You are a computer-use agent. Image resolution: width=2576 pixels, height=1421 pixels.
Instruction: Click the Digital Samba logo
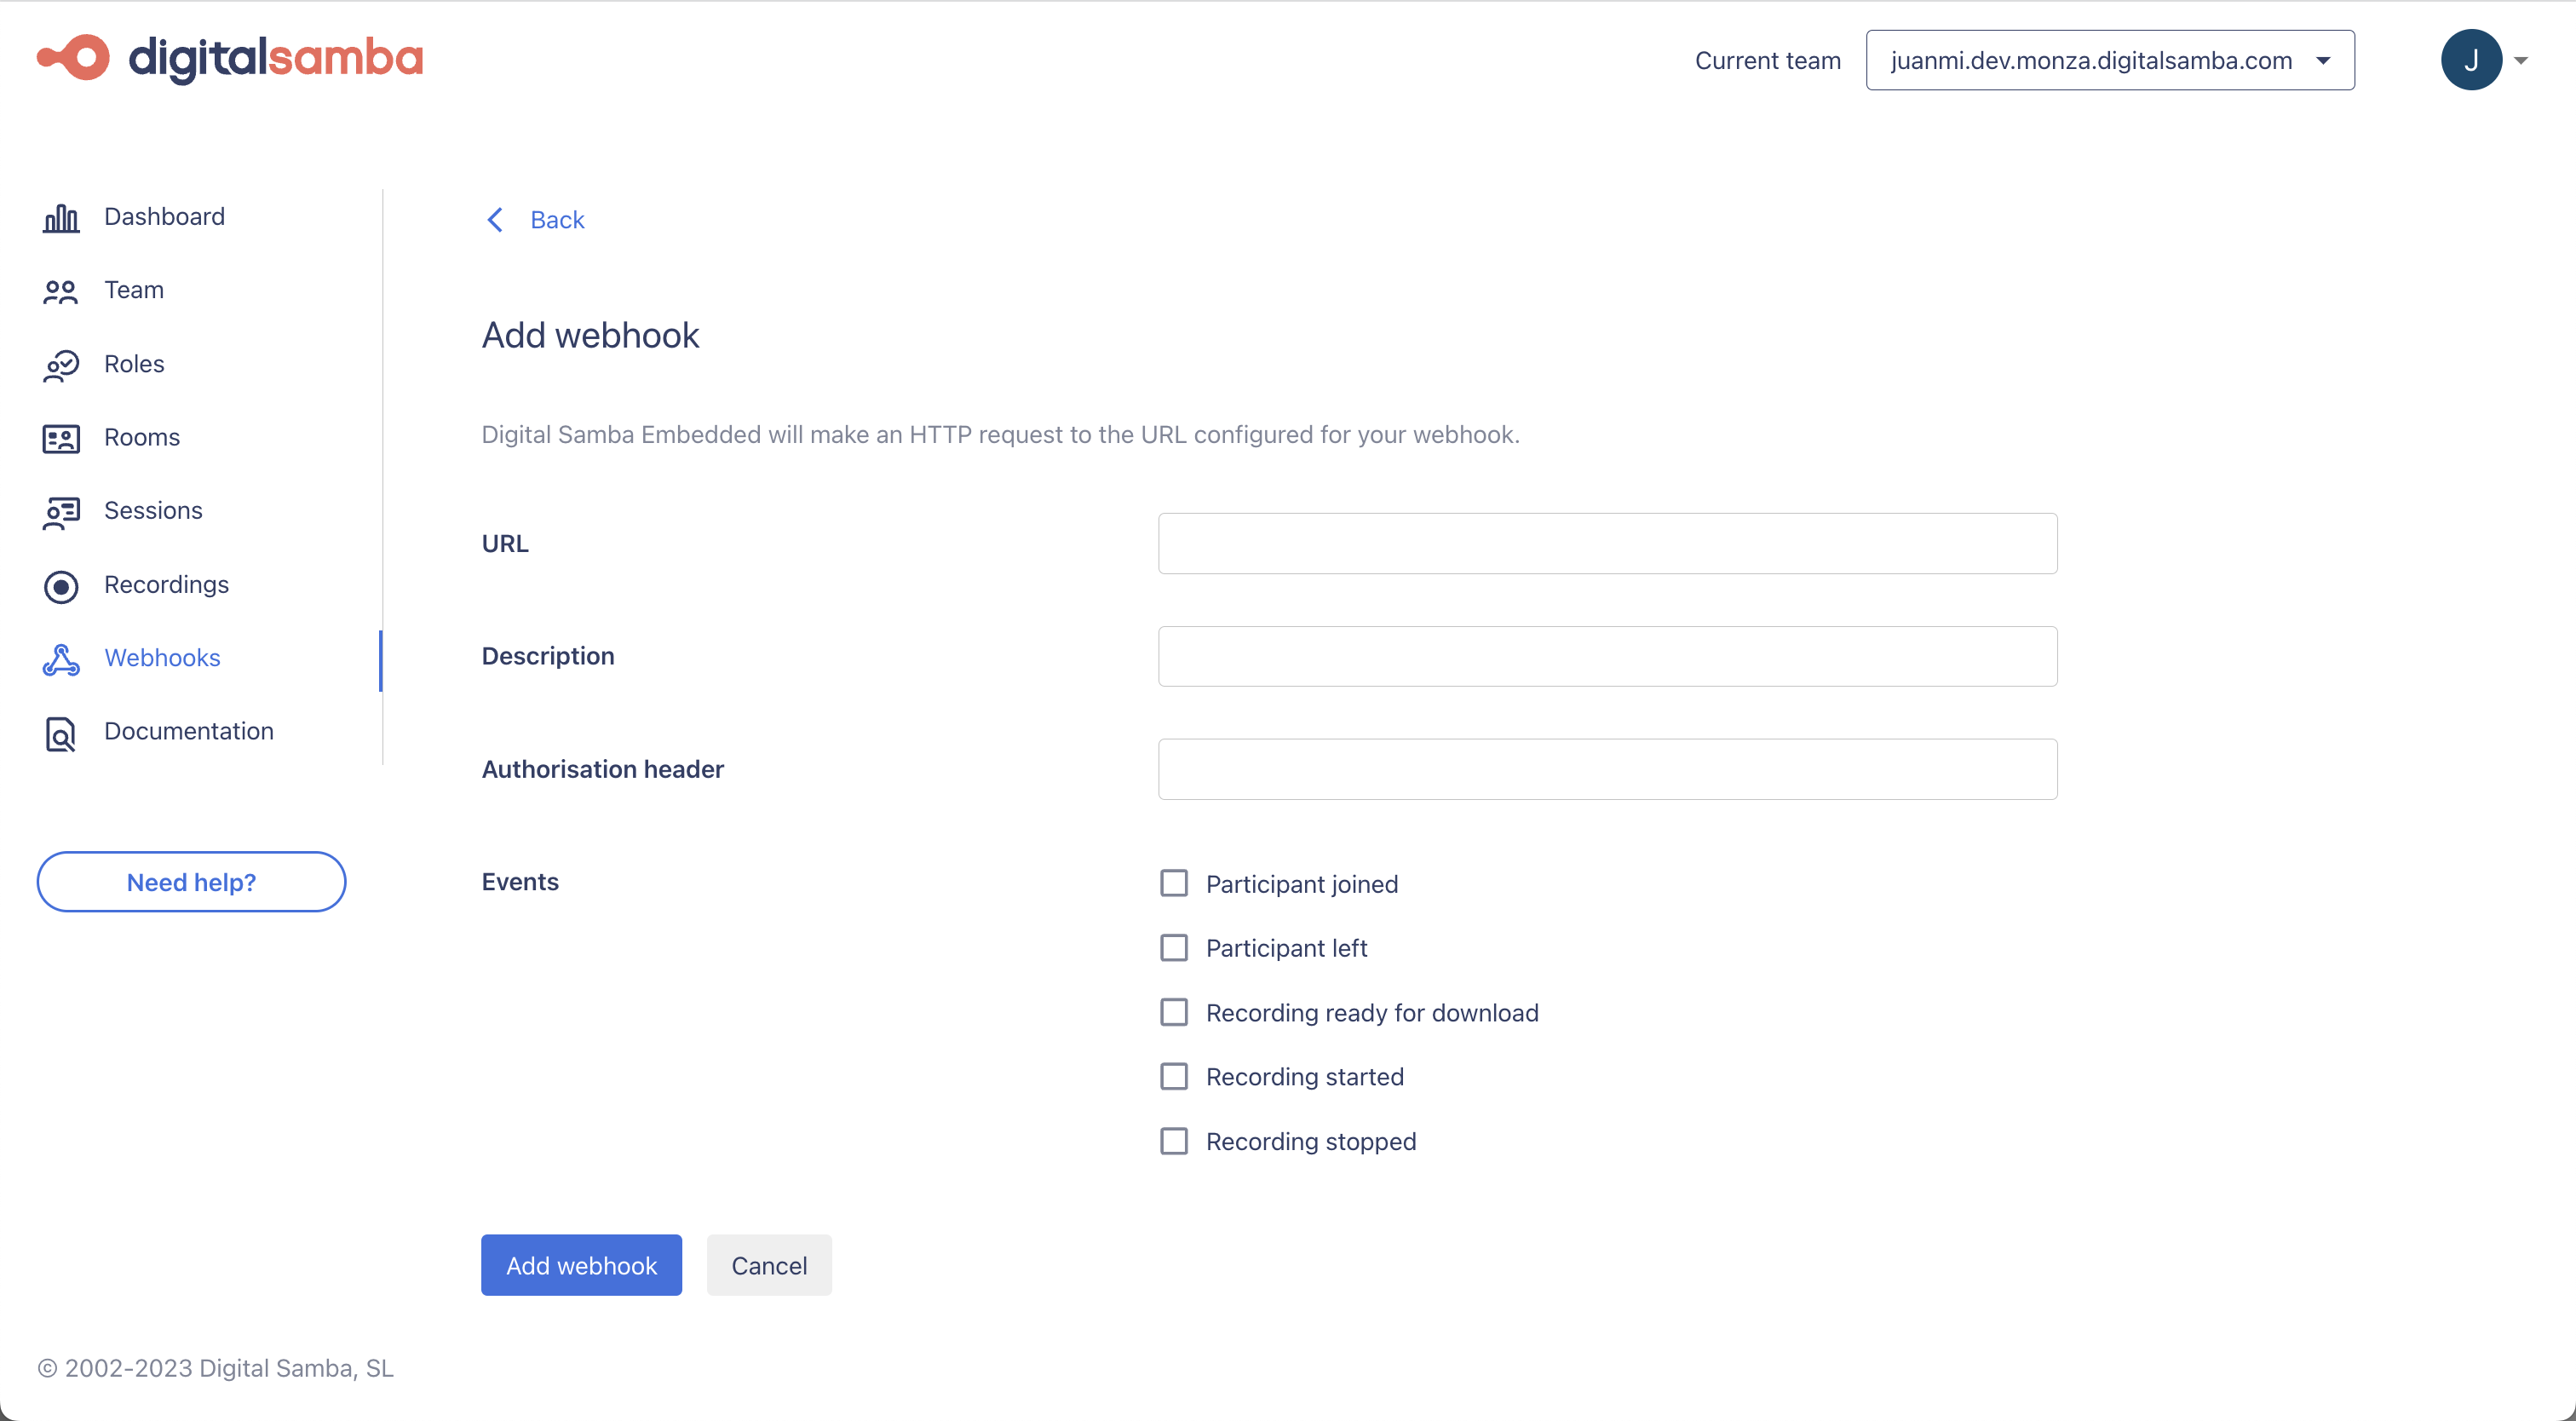pyautogui.click(x=230, y=58)
